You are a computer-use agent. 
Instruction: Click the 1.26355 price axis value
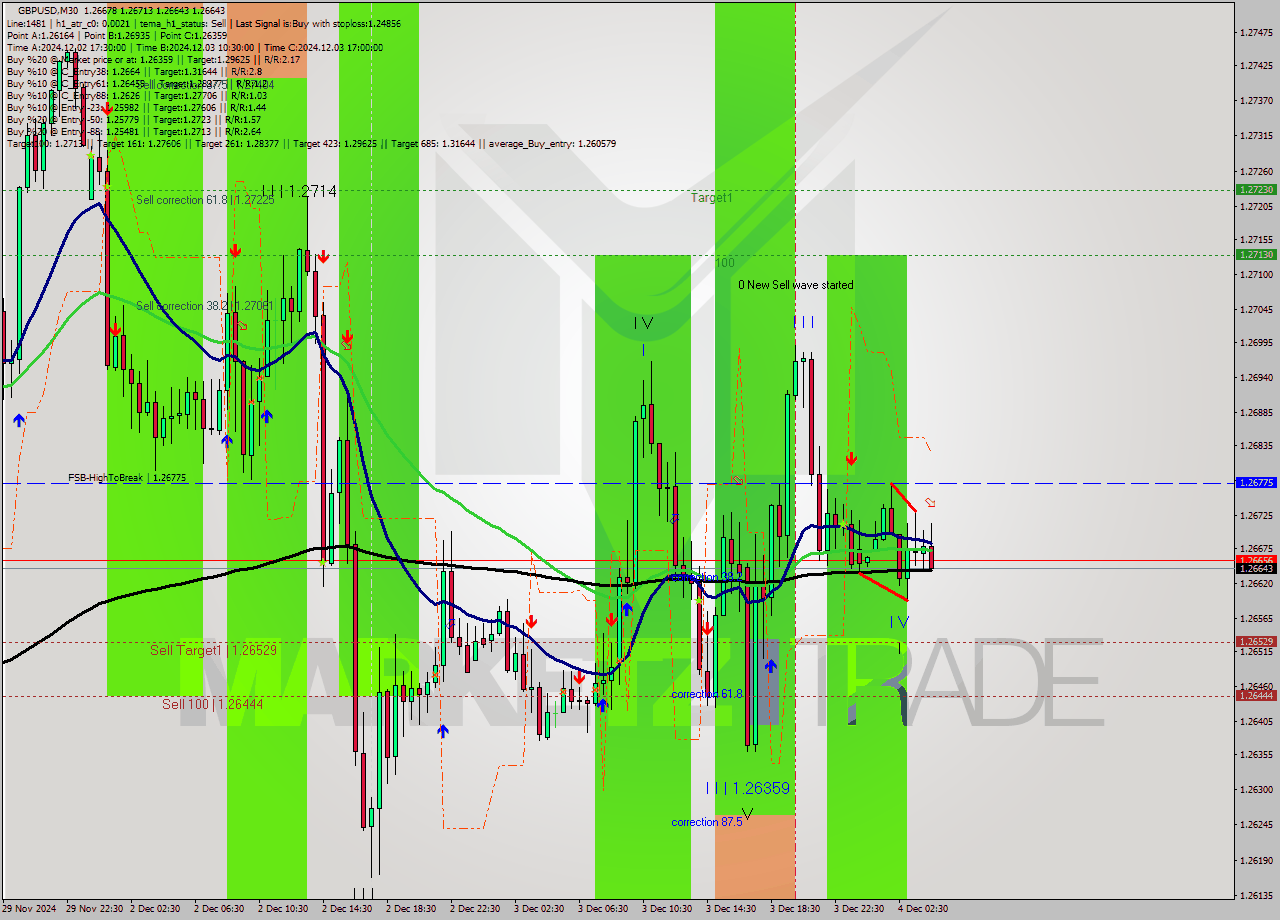tap(1255, 755)
